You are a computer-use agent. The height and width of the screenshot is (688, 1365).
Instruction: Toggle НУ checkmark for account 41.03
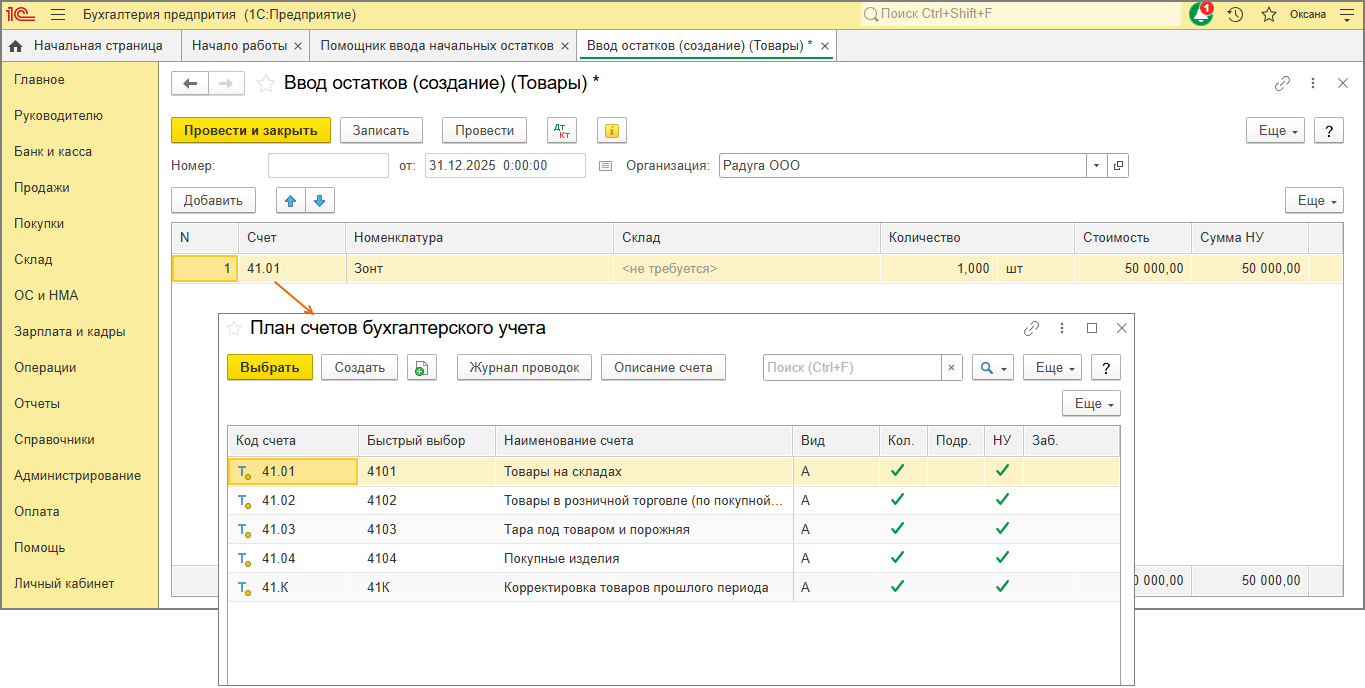click(x=1002, y=529)
